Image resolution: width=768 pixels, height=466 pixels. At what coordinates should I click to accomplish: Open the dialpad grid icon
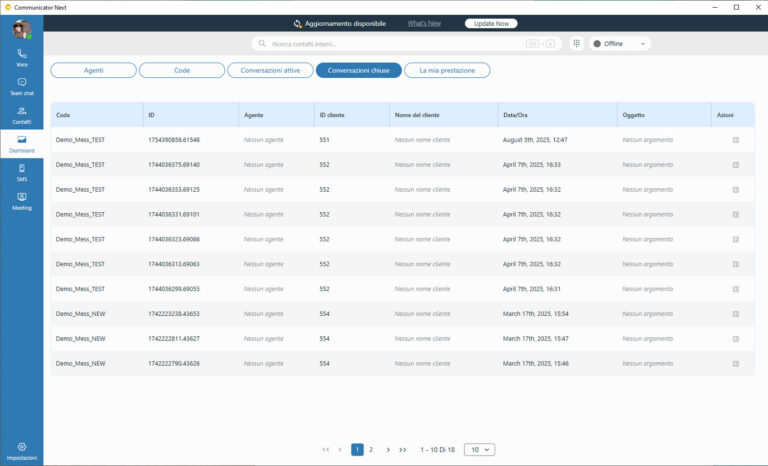576,44
